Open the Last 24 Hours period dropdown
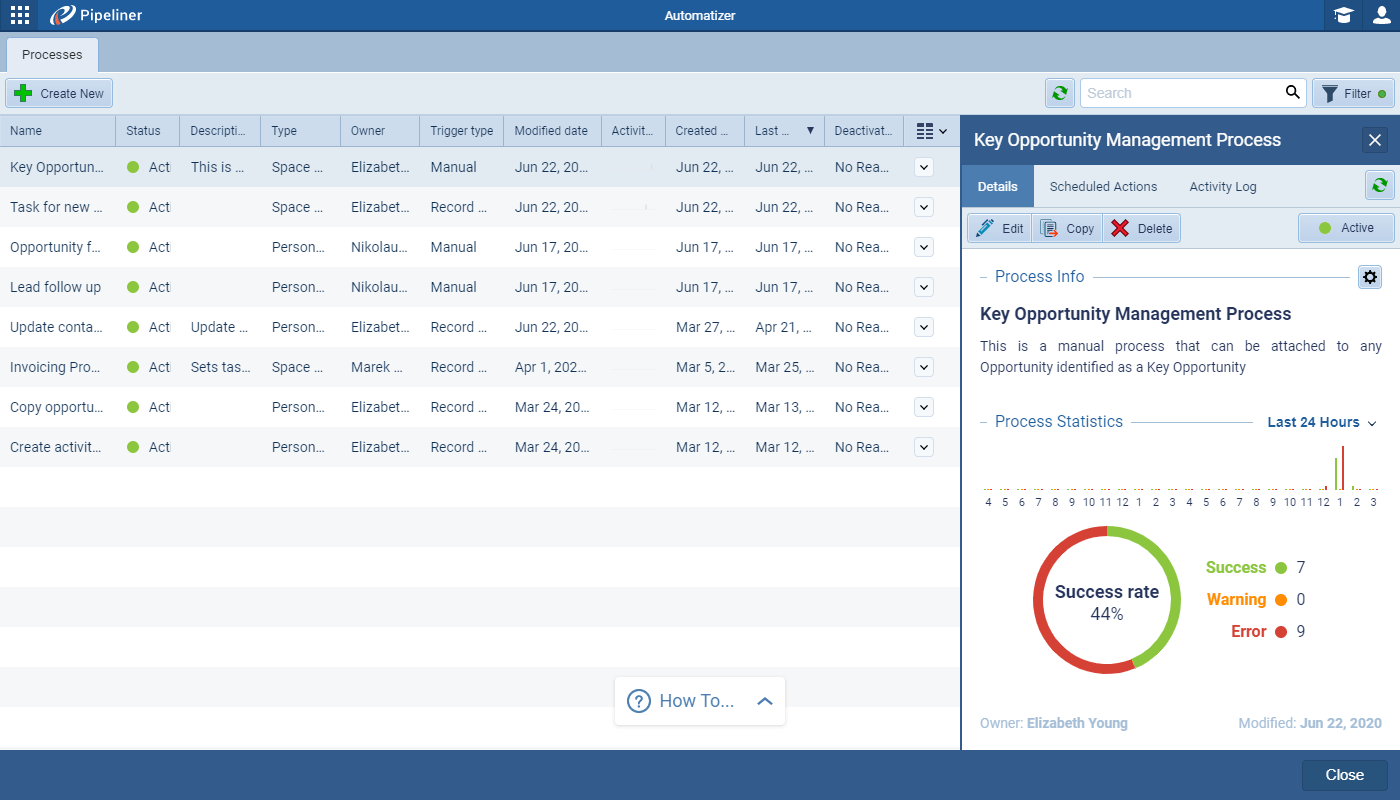This screenshot has height=800, width=1400. [1321, 422]
